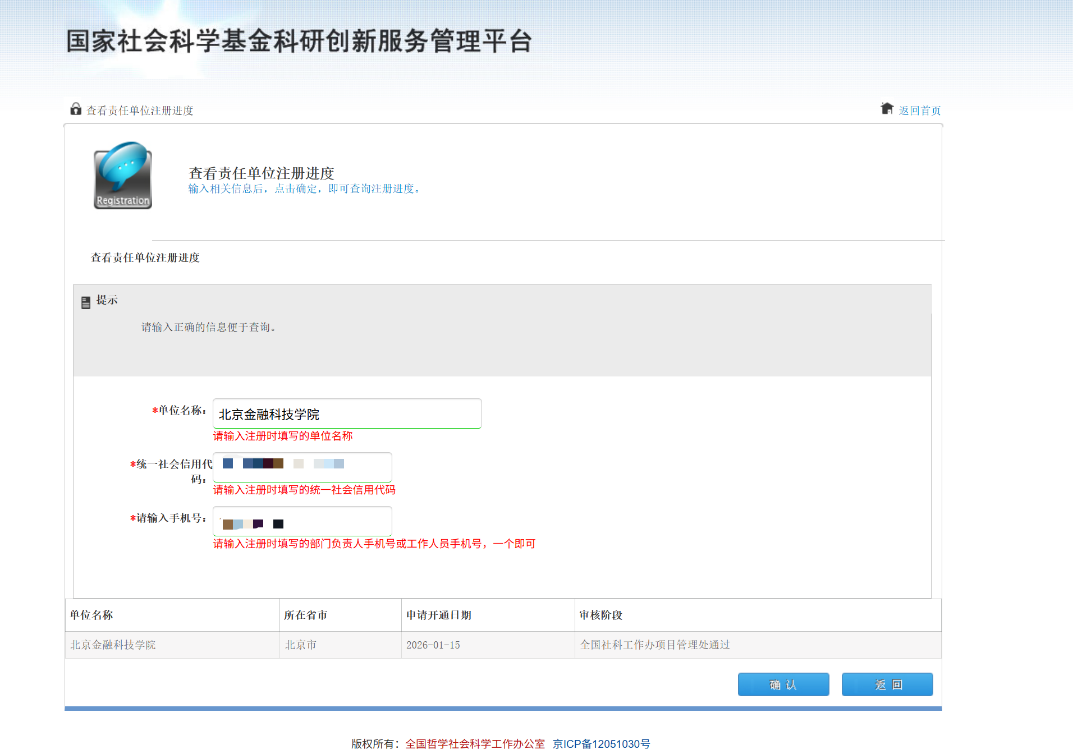This screenshot has height=754, width=1073.
Task: Click the home icon beside 返回首页
Action: tap(886, 109)
